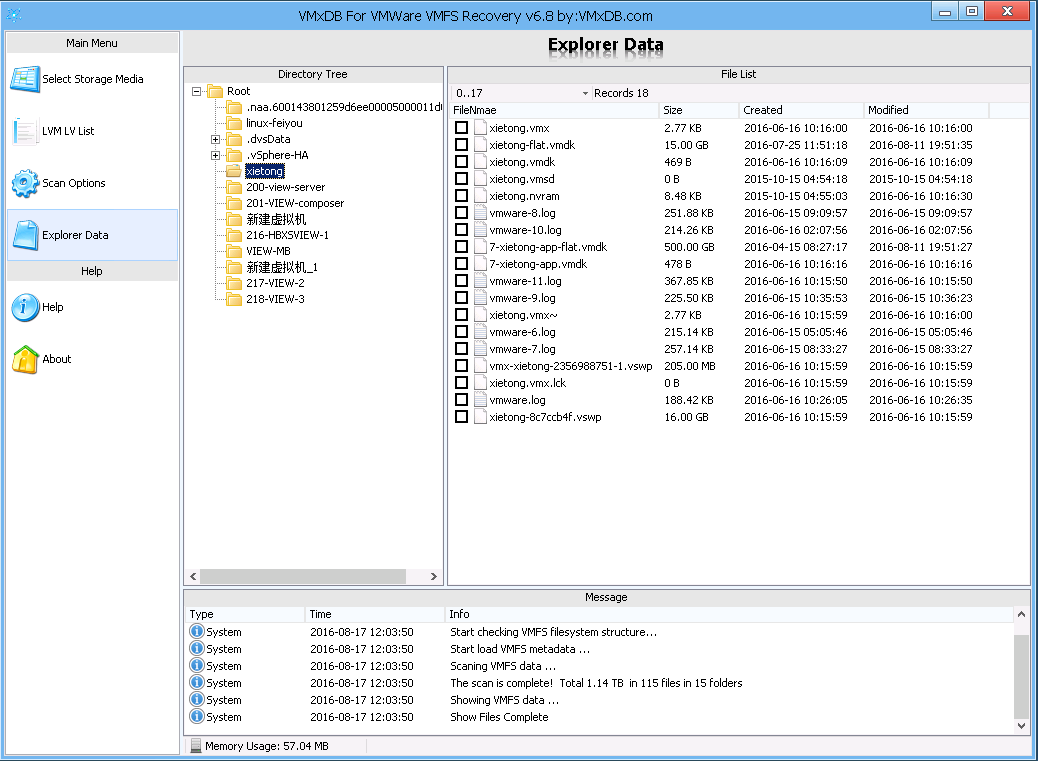1038x761 pixels.
Task: Open the About menu entry
Action: pos(57,359)
